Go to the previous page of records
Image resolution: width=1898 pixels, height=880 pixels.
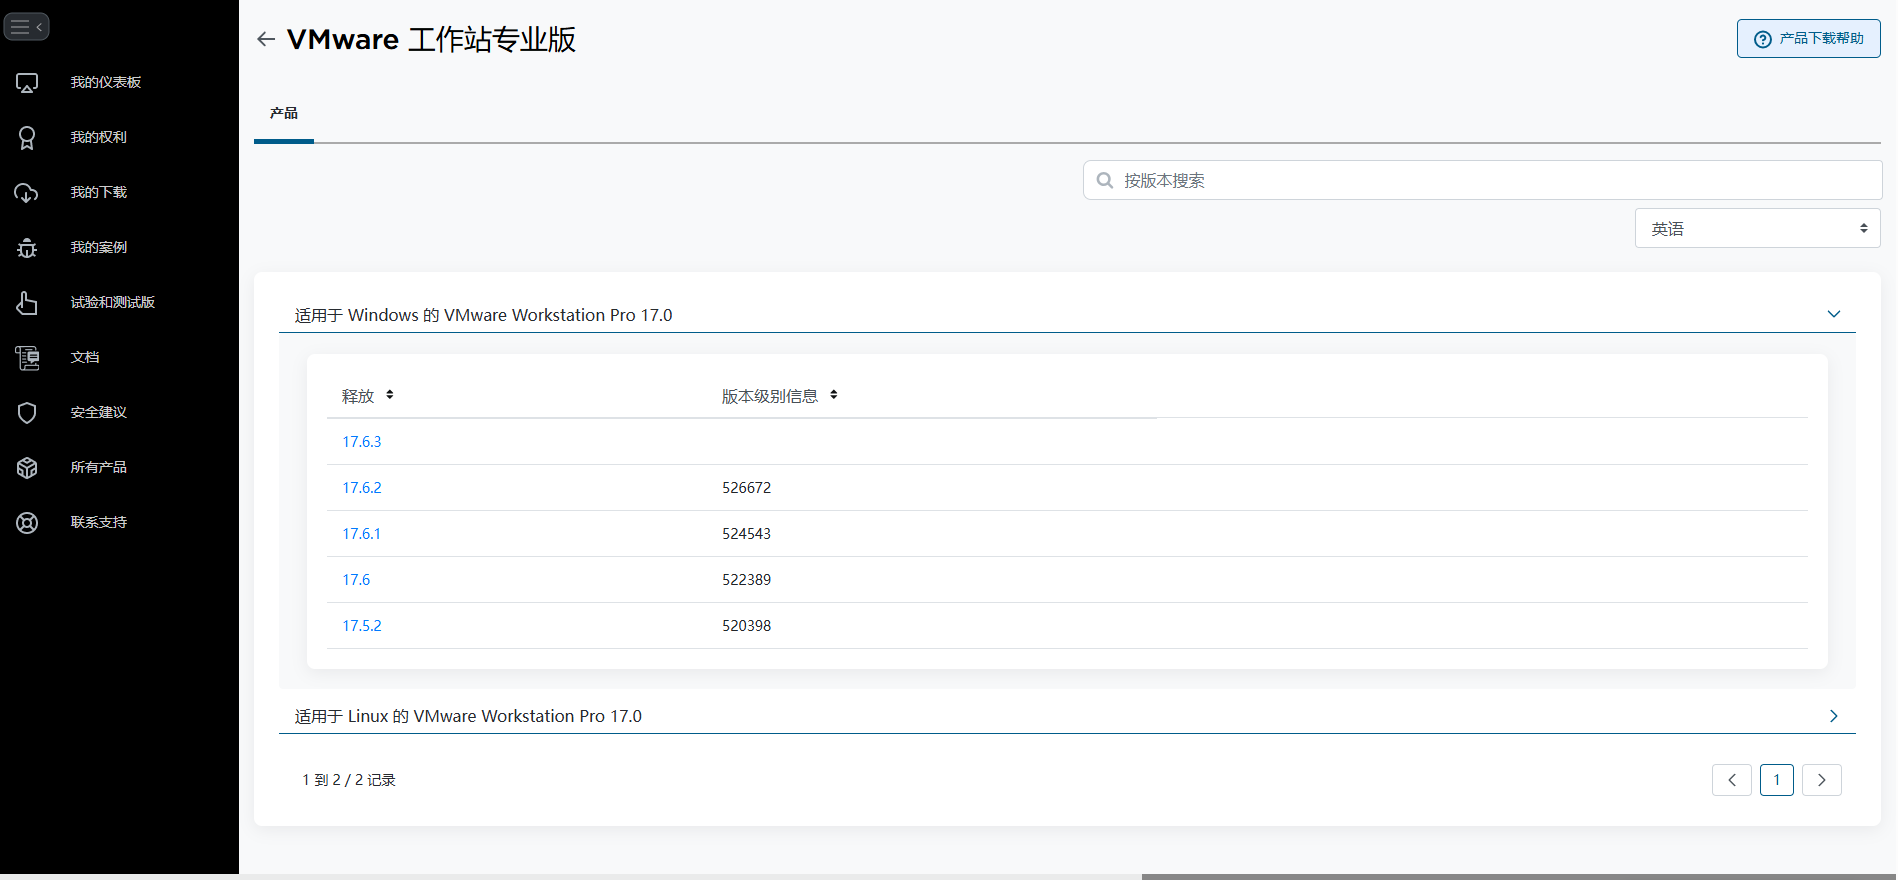1732,780
